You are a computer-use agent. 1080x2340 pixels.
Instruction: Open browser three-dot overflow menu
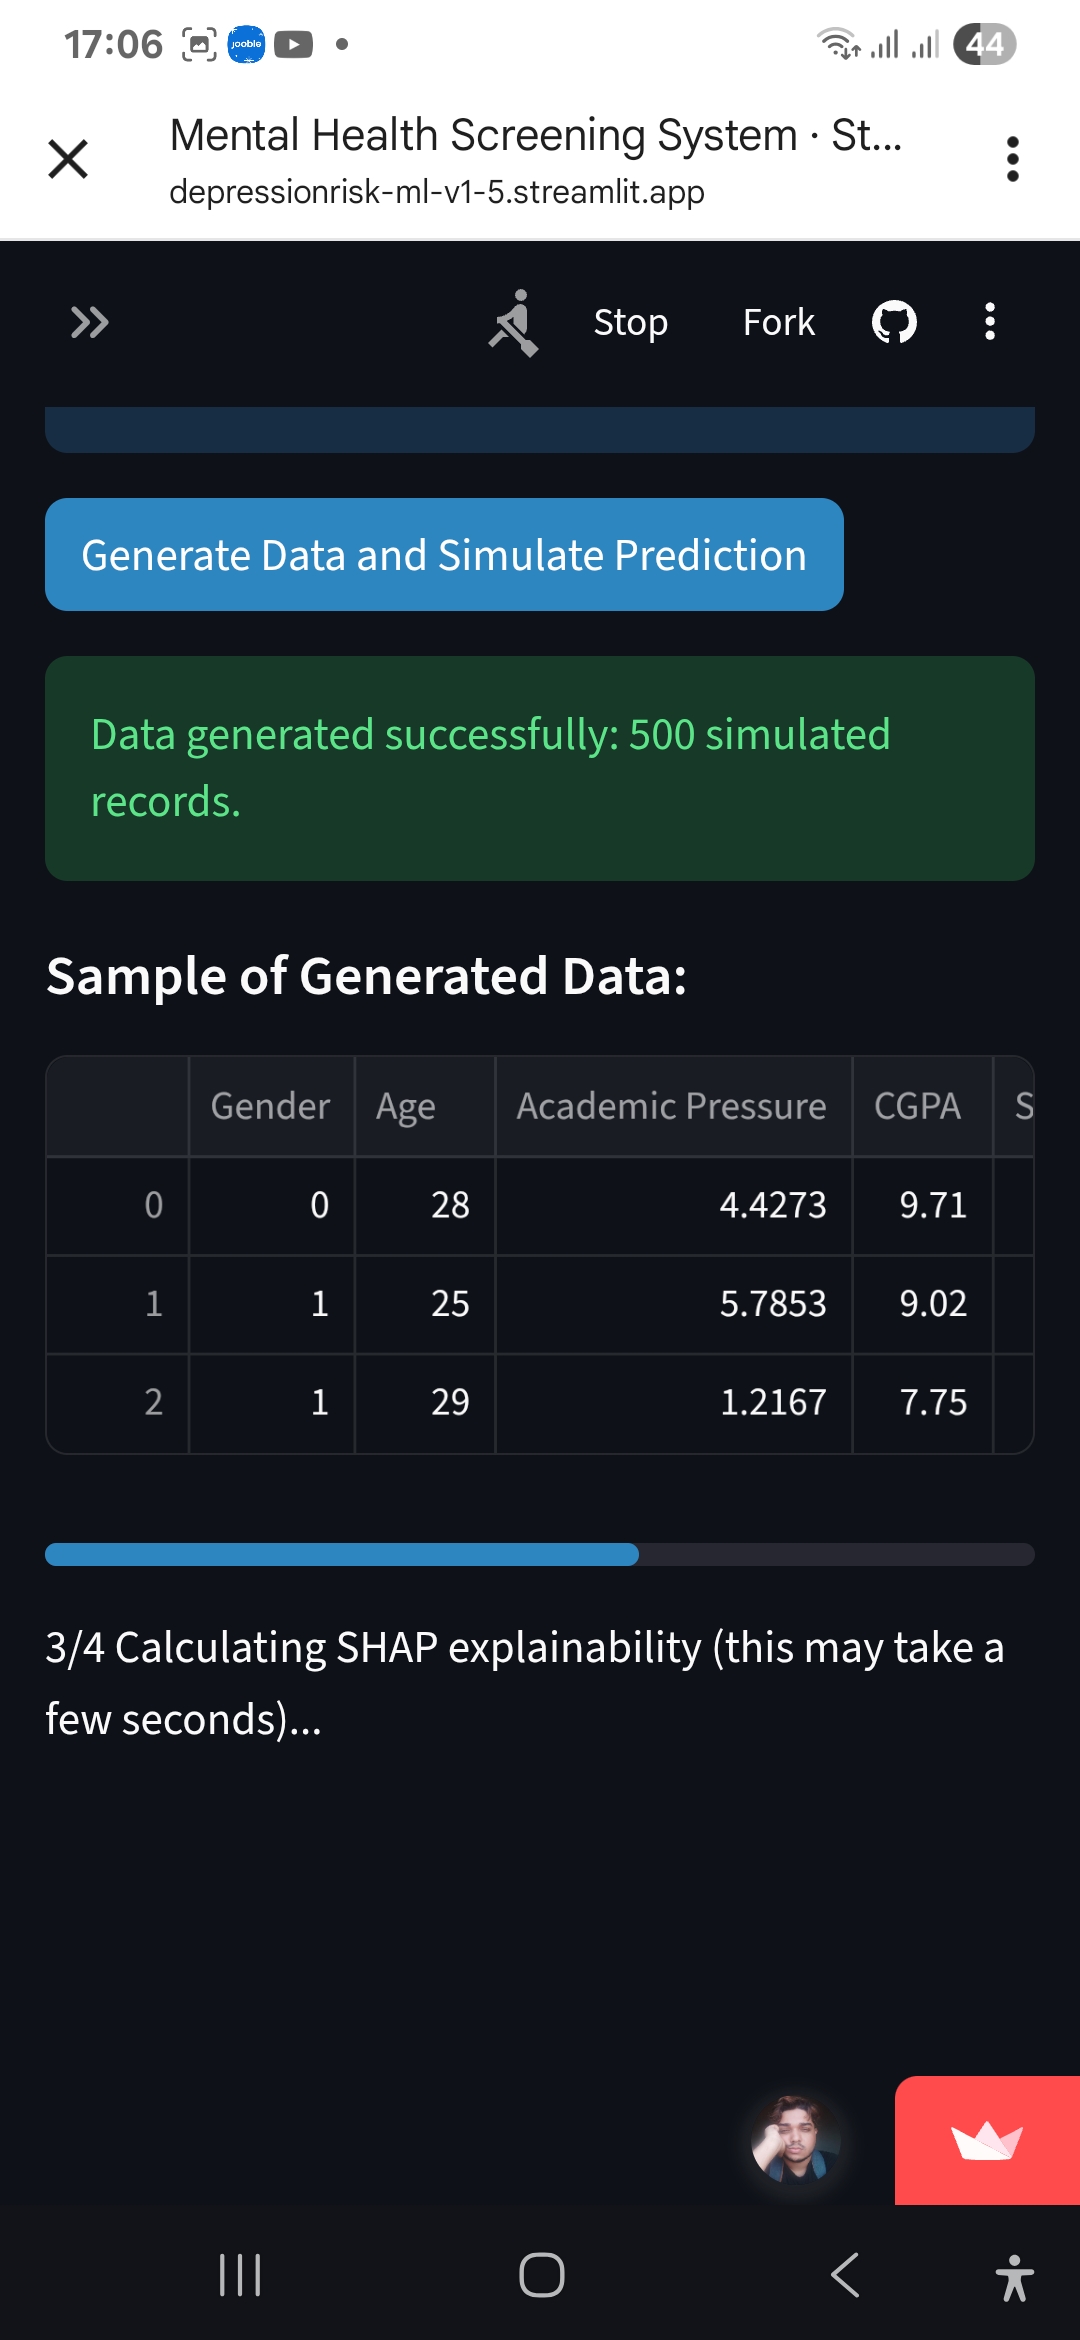point(1012,159)
